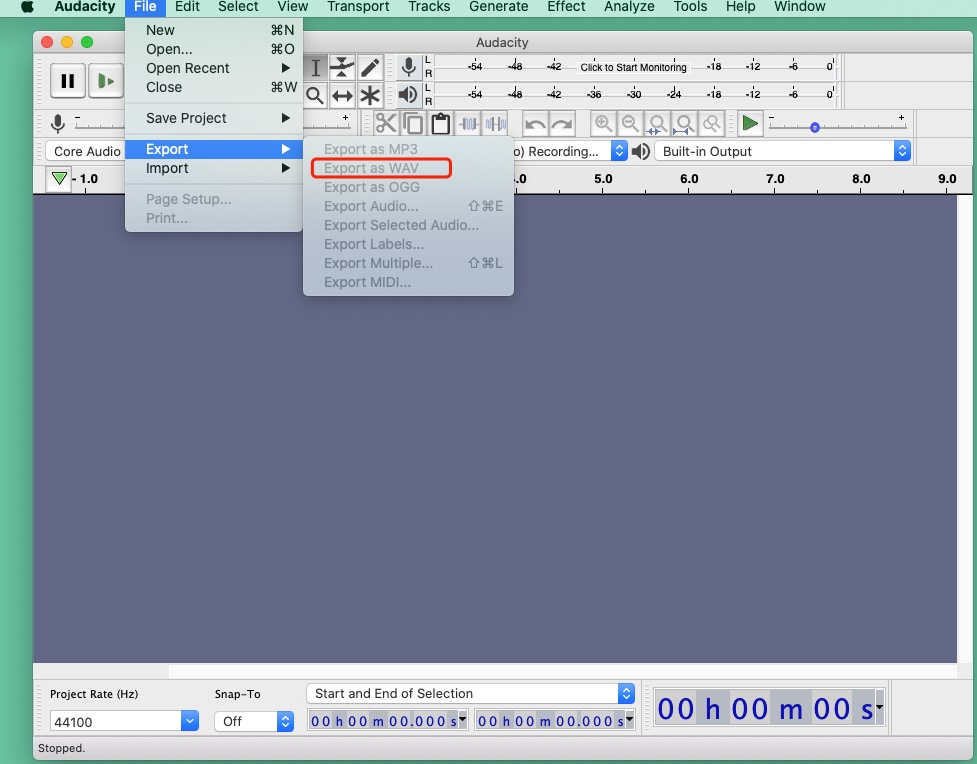
Task: Select the Time Shift tool
Action: tap(342, 95)
